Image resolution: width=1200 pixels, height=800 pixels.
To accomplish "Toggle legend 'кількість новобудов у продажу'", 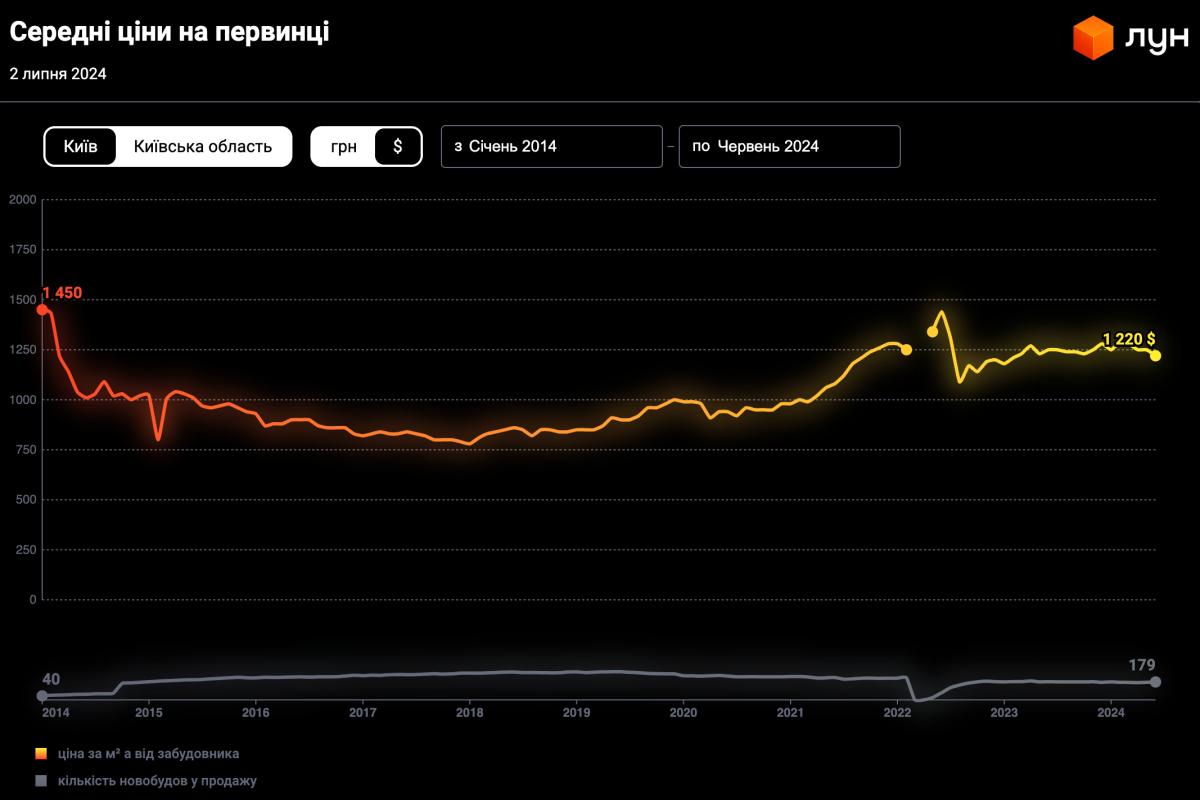I will coord(155,781).
